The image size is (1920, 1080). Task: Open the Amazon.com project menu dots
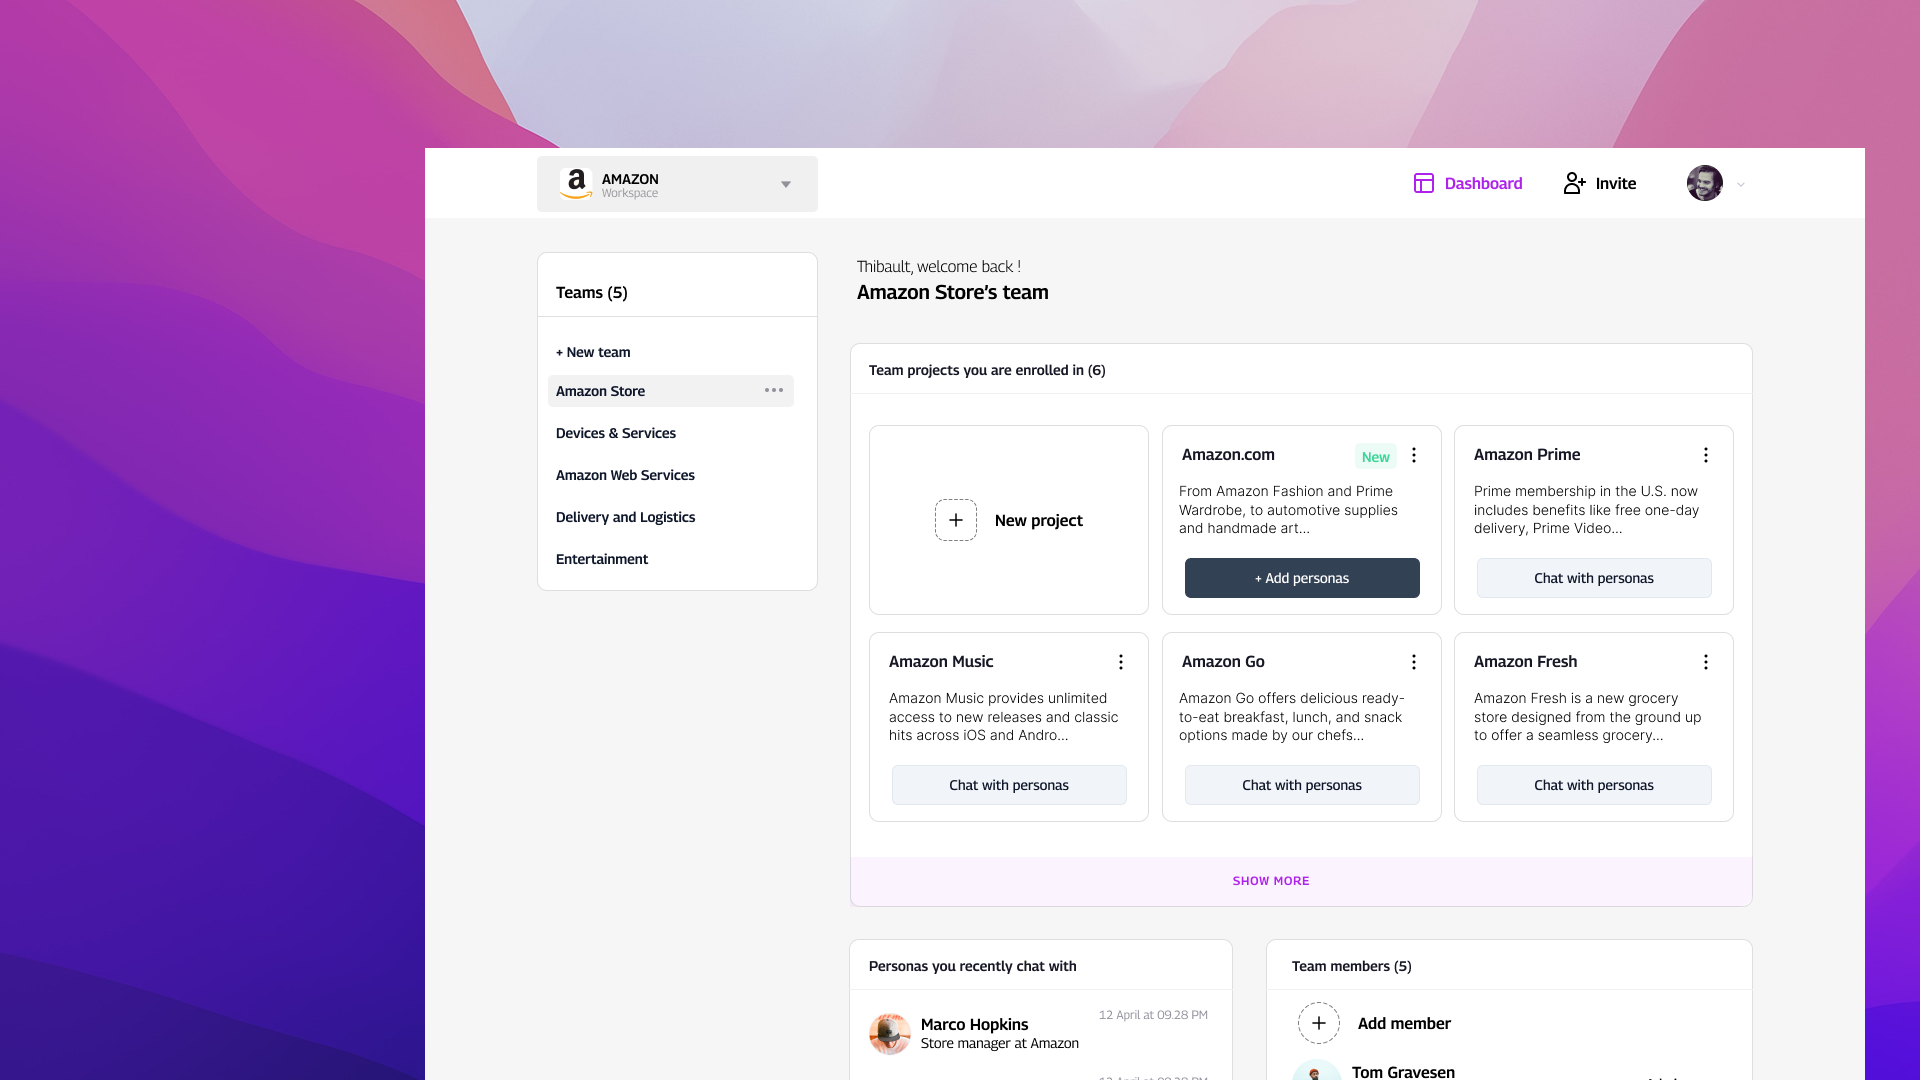pos(1414,455)
